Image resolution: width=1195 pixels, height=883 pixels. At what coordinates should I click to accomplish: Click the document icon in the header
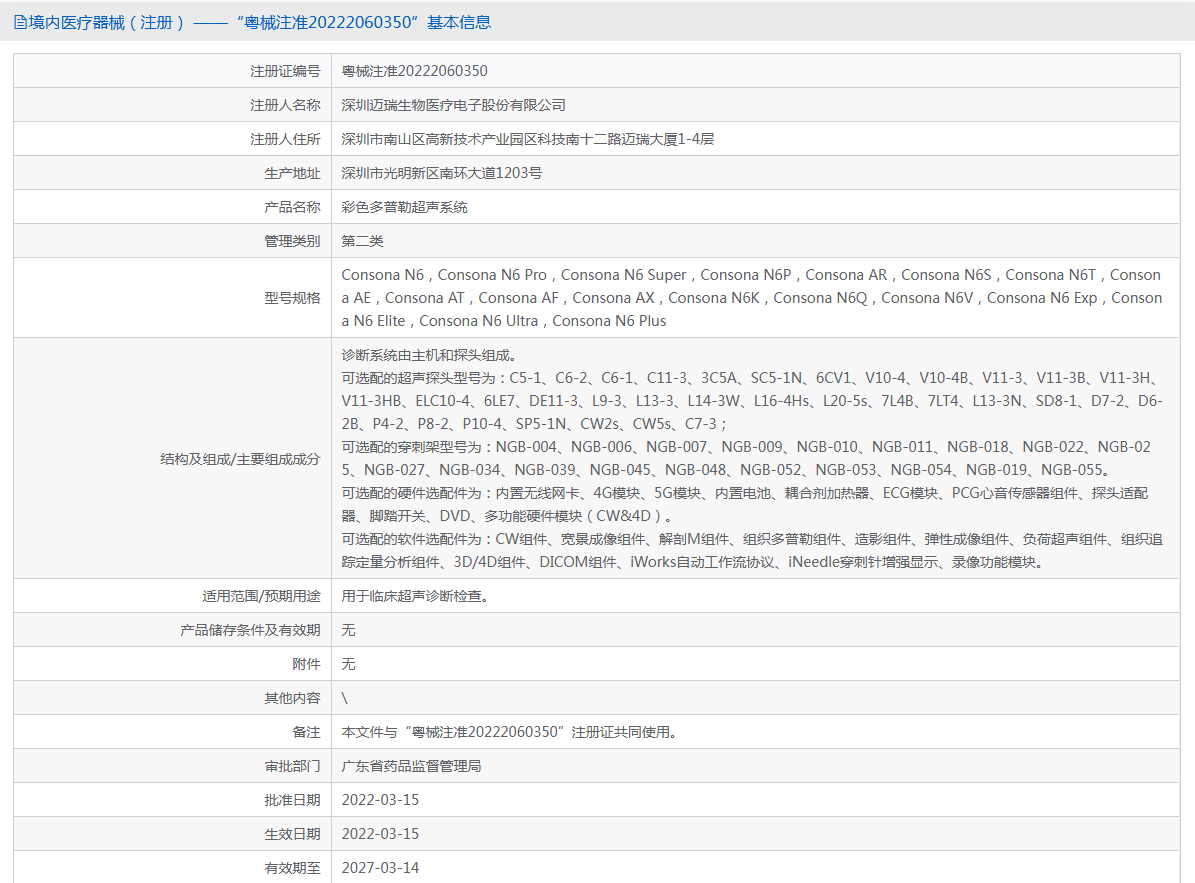click(x=20, y=22)
